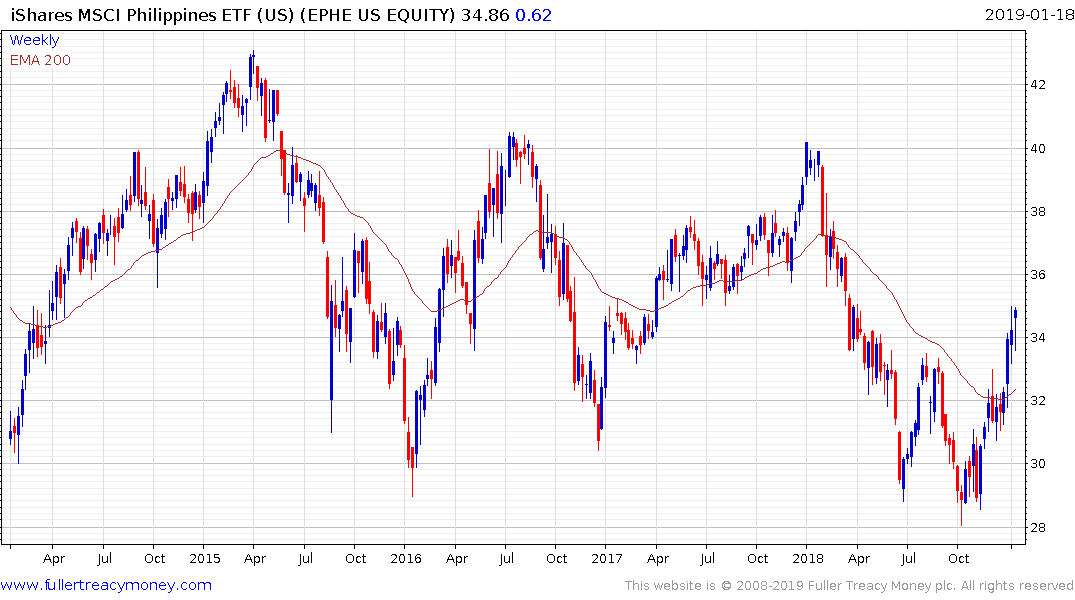
Task: Click the 2015 time axis label
Action: click(x=204, y=558)
